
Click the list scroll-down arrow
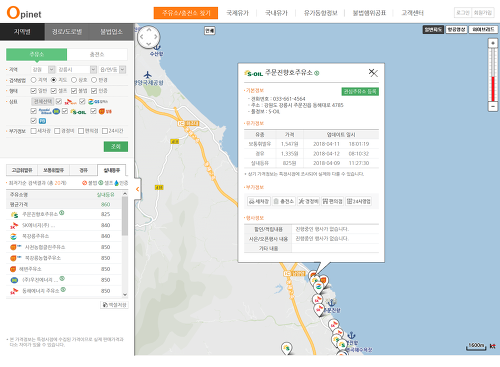pyautogui.click(x=125, y=294)
